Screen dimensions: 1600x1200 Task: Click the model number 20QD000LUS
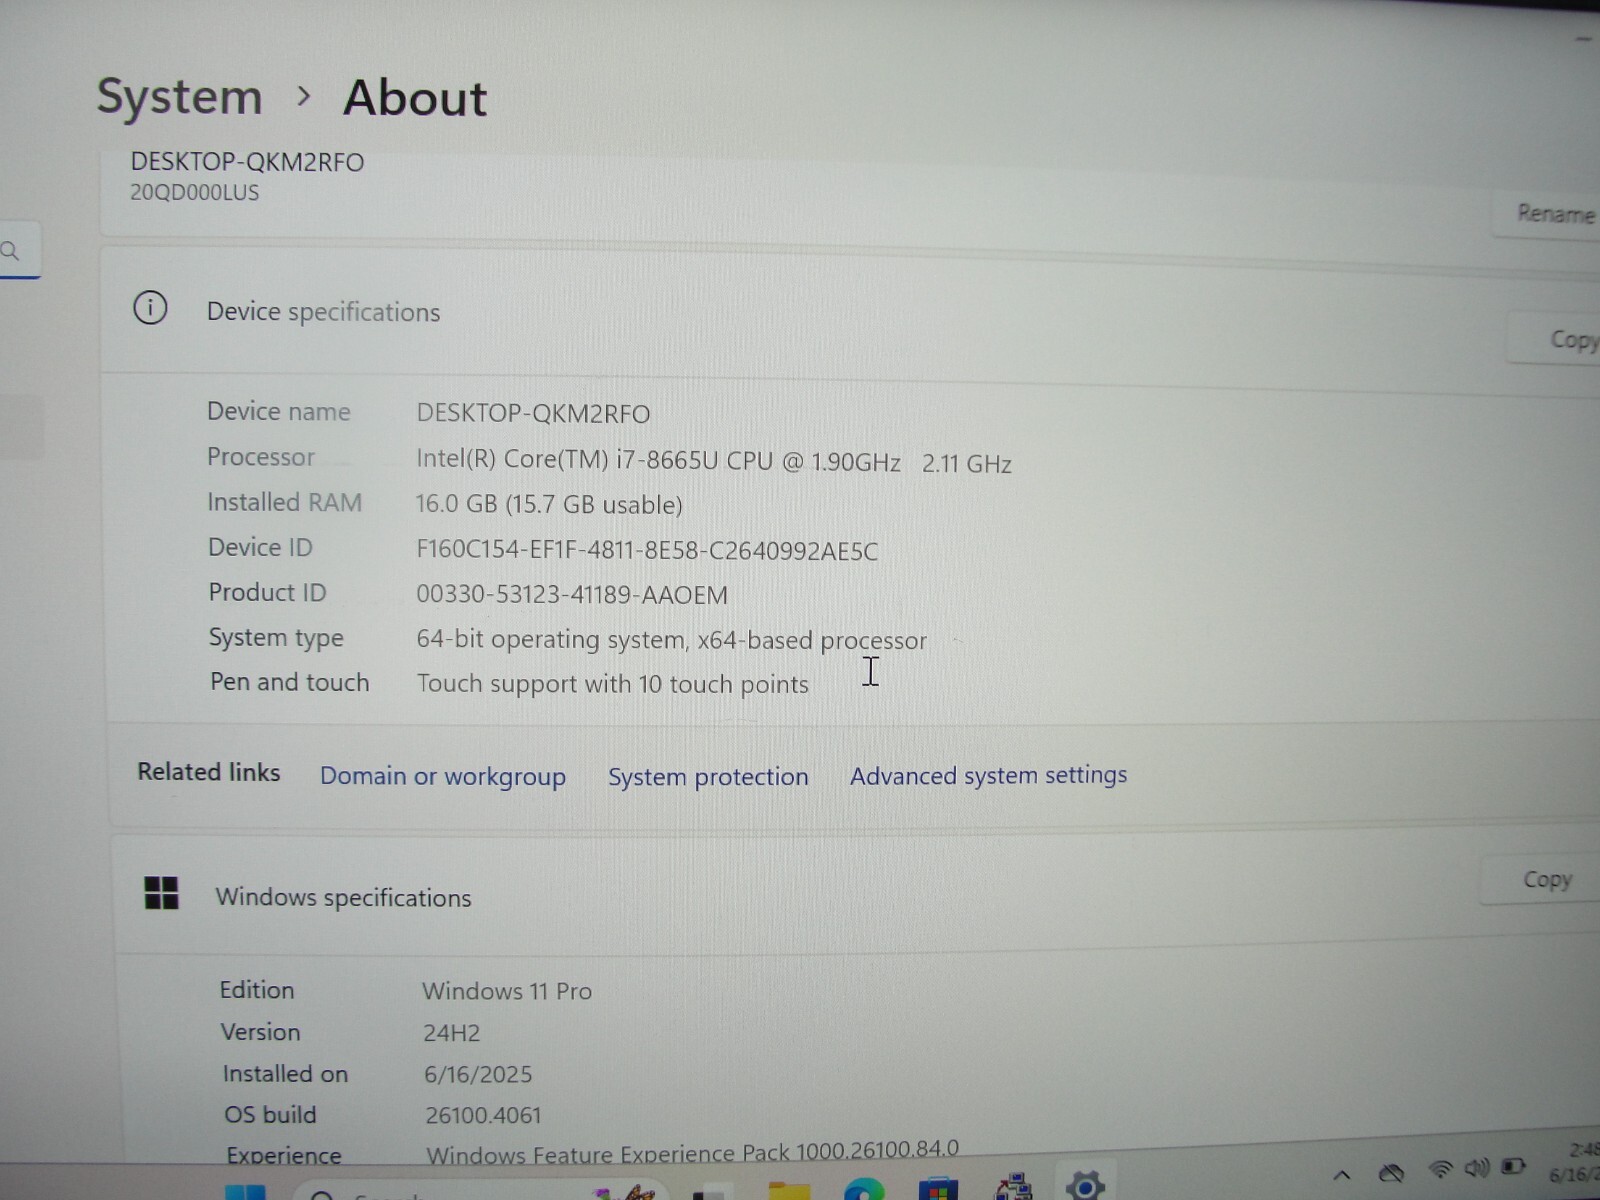[x=194, y=192]
